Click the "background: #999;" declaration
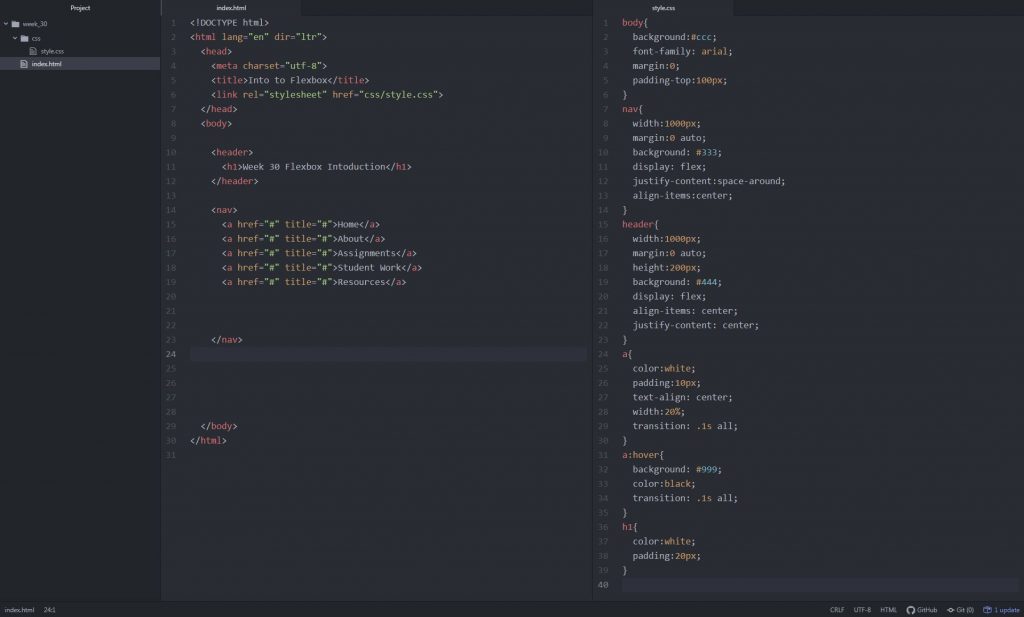The height and width of the screenshot is (617, 1024). [677, 469]
